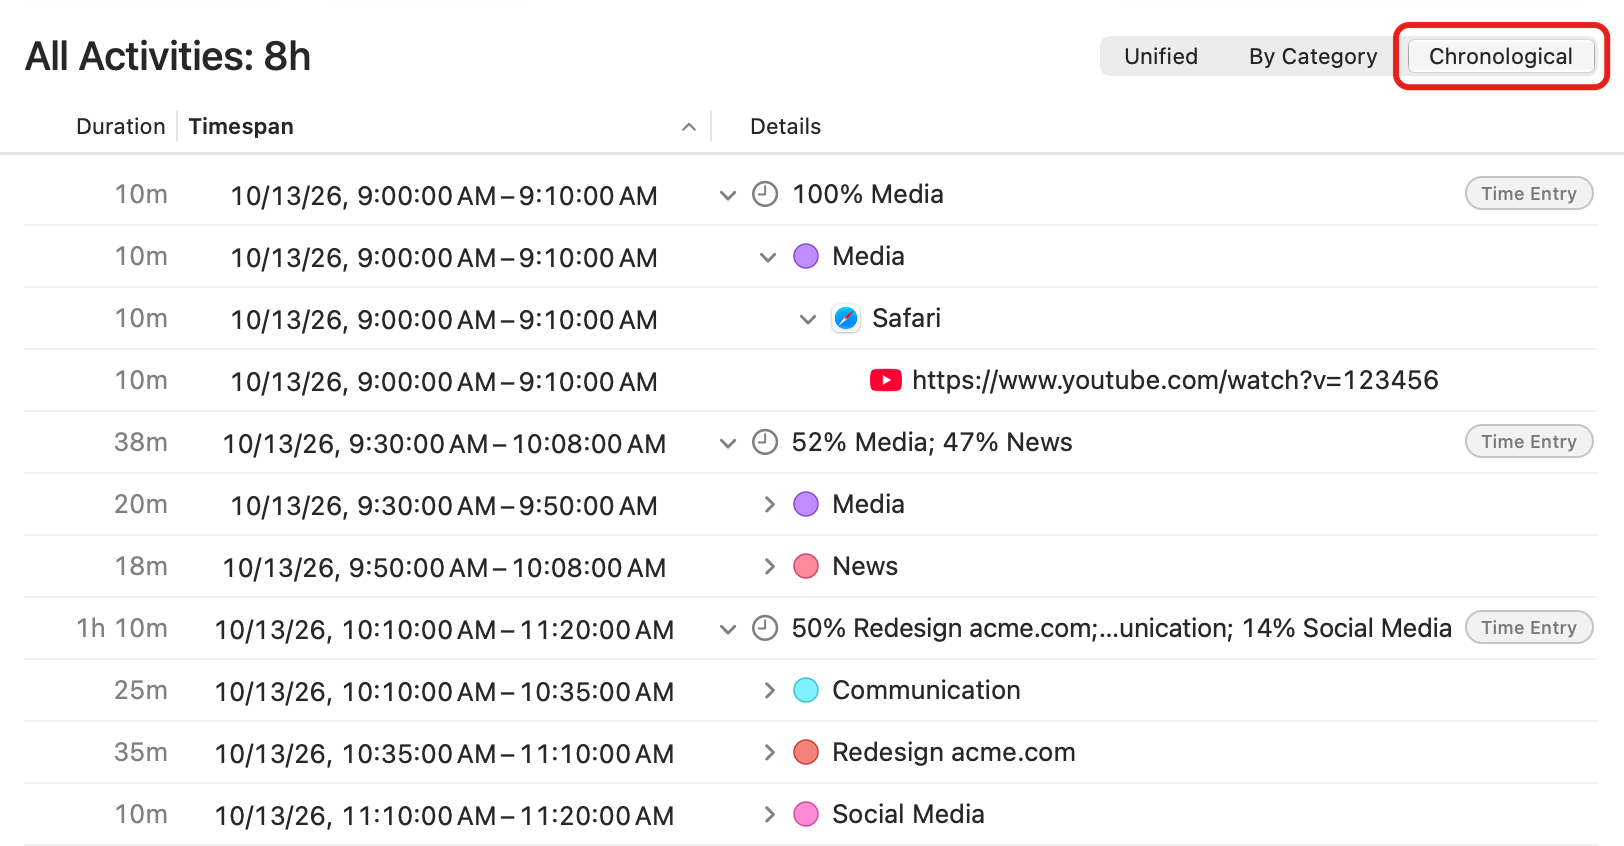Viewport: 1624px width, 846px height.
Task: Click the All Activities: 8h heading
Action: (x=168, y=56)
